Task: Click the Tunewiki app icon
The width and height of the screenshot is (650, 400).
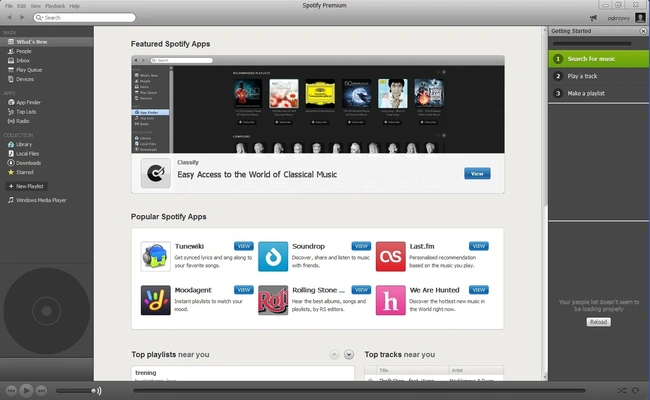Action: click(x=155, y=257)
